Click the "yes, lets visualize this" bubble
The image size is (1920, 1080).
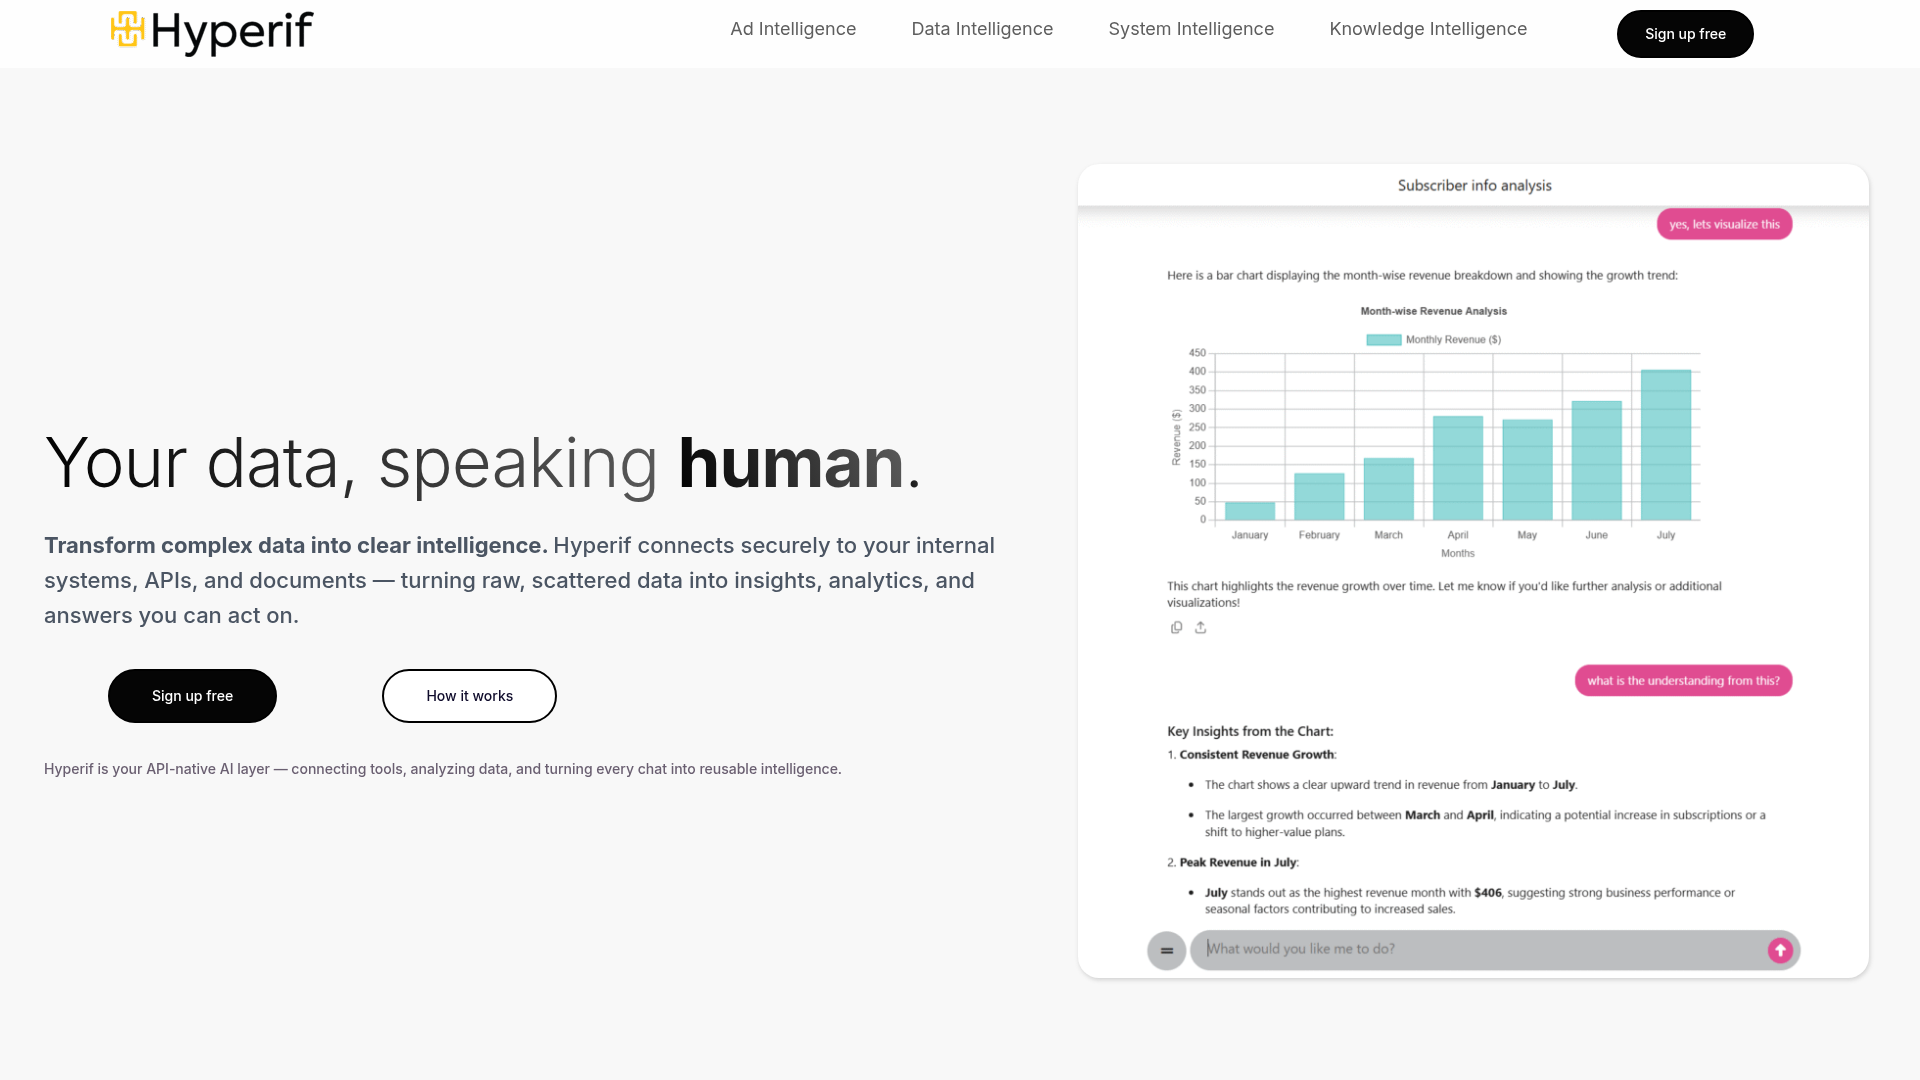[1724, 224]
